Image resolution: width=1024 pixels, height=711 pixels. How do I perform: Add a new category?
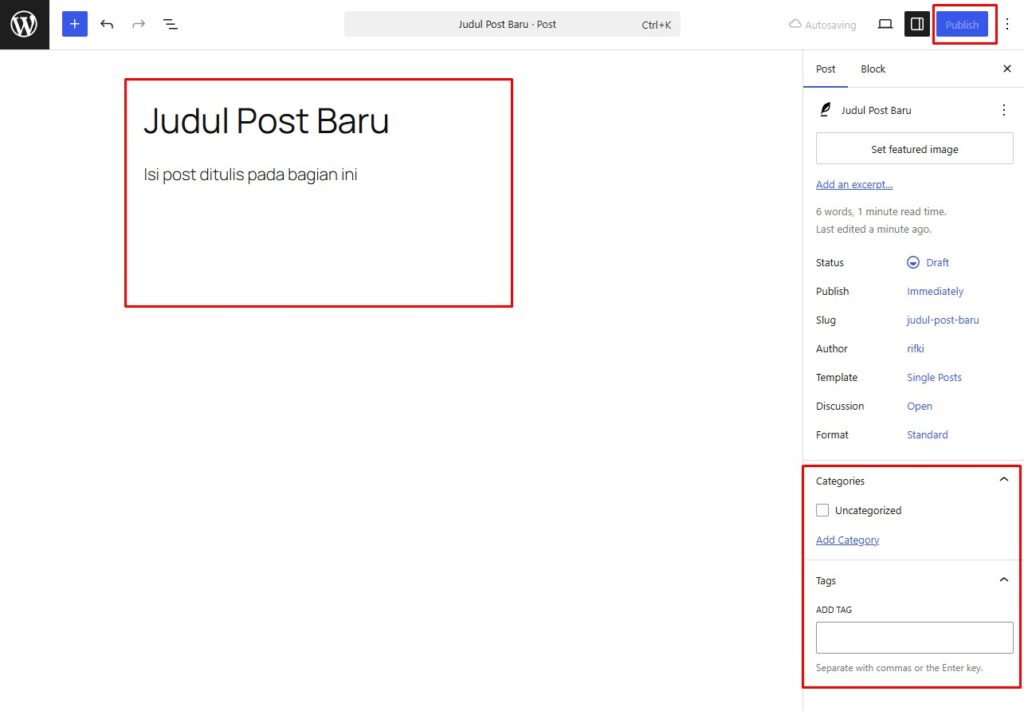coord(847,540)
